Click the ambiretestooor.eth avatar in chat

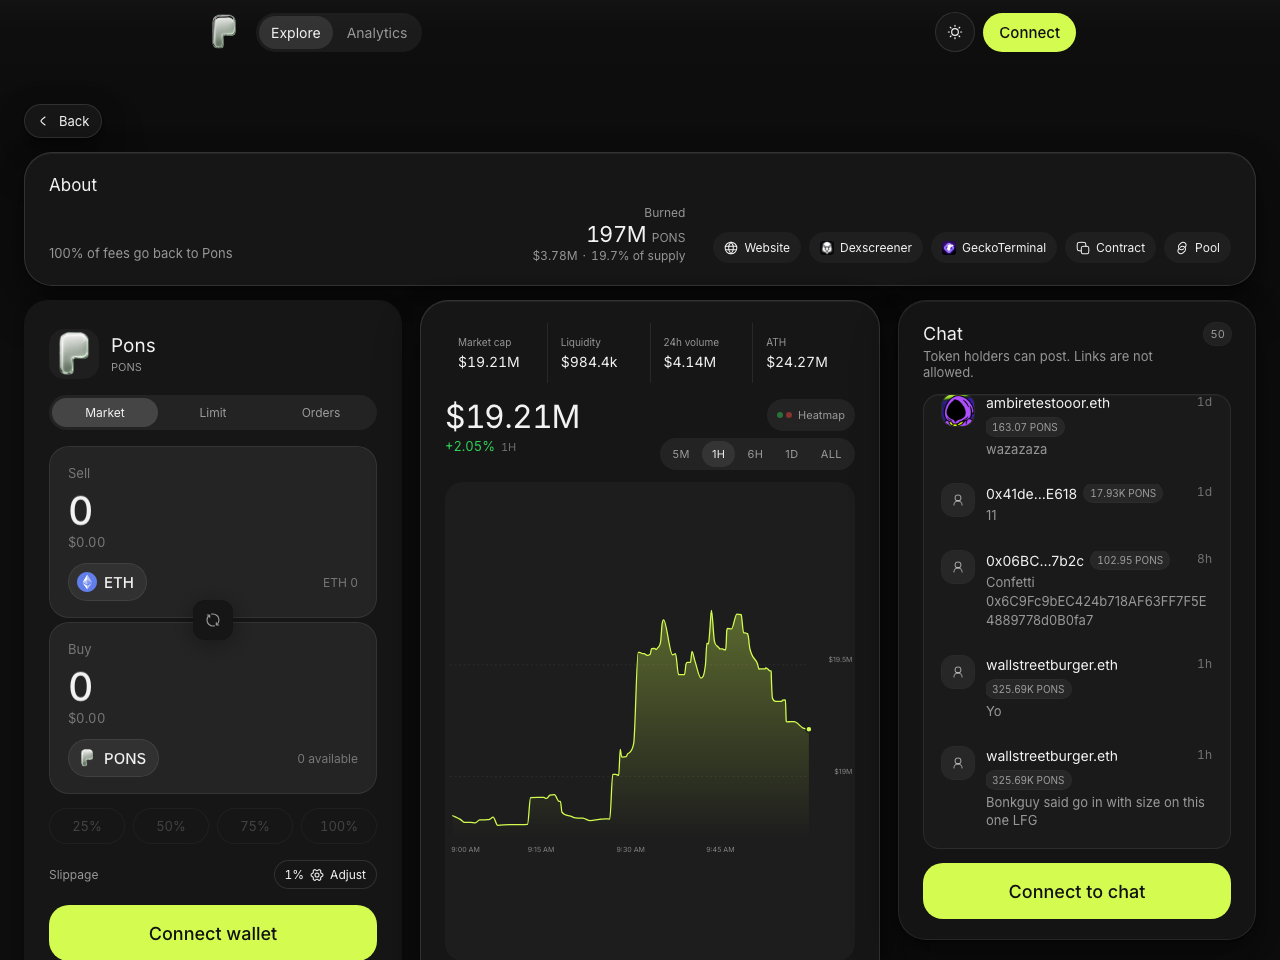click(958, 410)
